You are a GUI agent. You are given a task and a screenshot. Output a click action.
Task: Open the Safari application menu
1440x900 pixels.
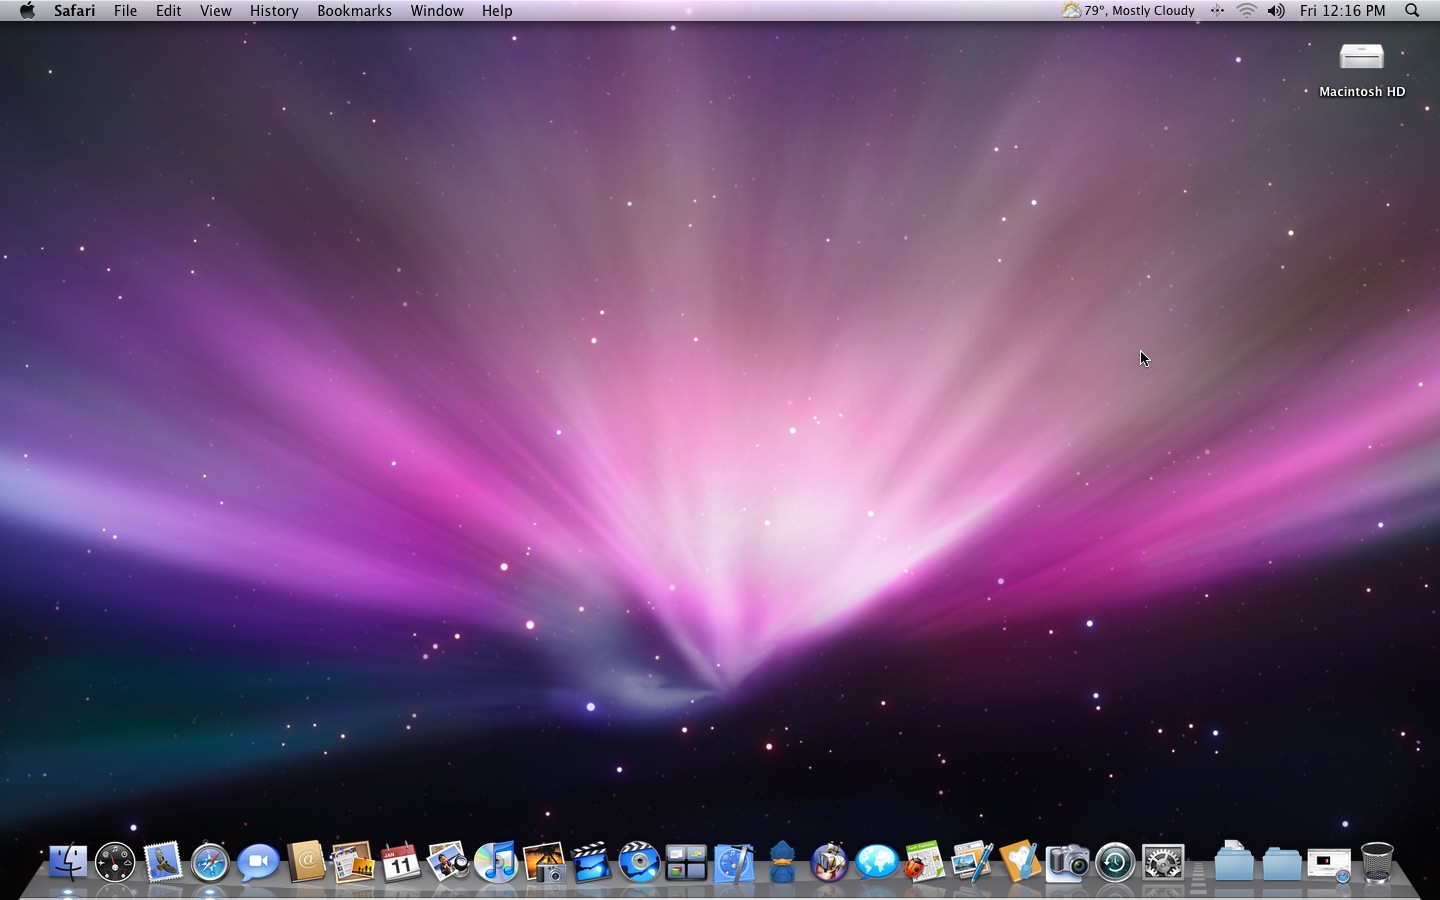click(75, 11)
